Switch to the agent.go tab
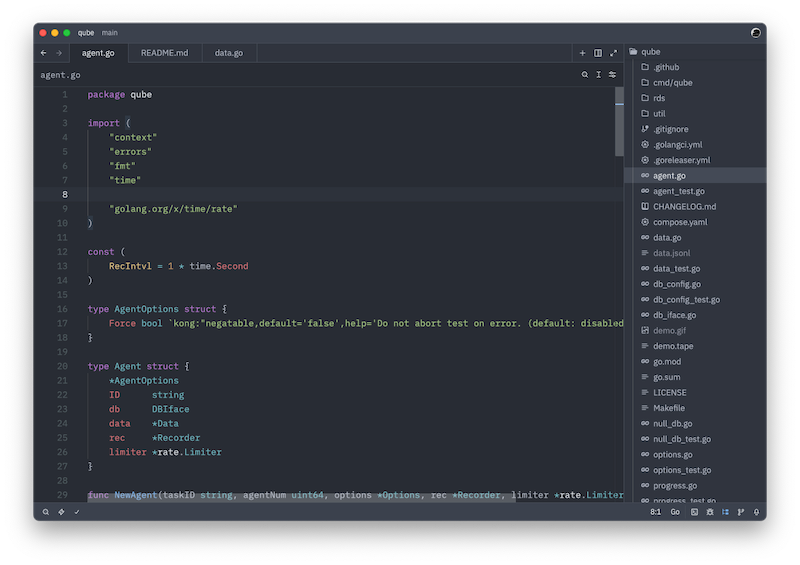800x565 pixels. point(98,53)
